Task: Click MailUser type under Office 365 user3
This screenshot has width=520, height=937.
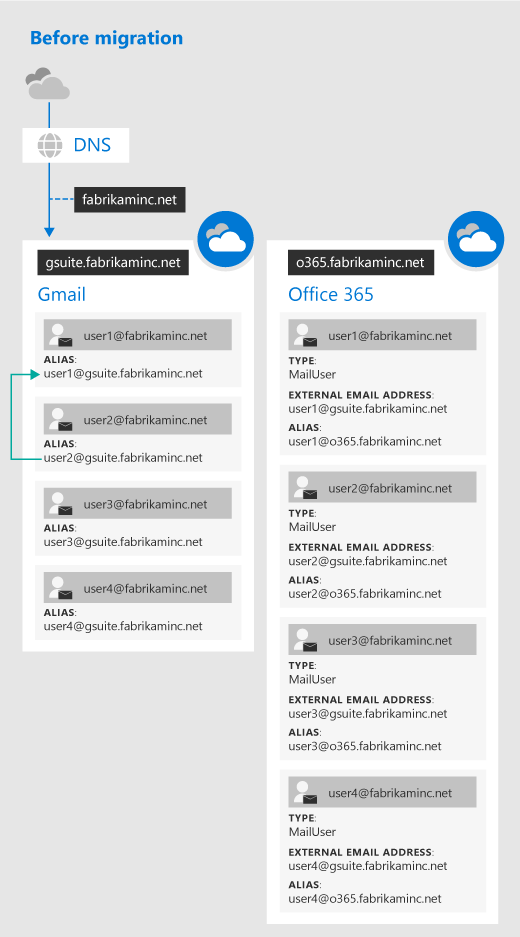Action: click(312, 679)
